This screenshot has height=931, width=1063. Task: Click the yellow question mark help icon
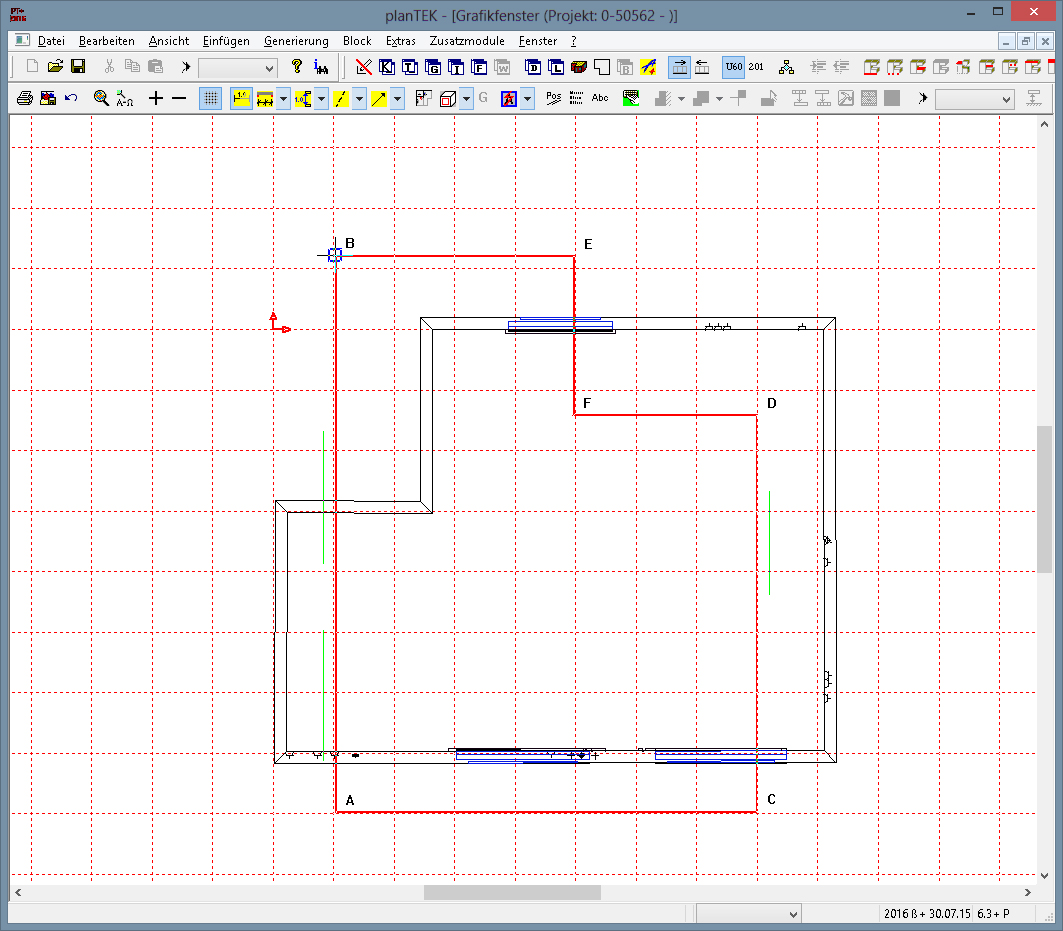pos(297,67)
